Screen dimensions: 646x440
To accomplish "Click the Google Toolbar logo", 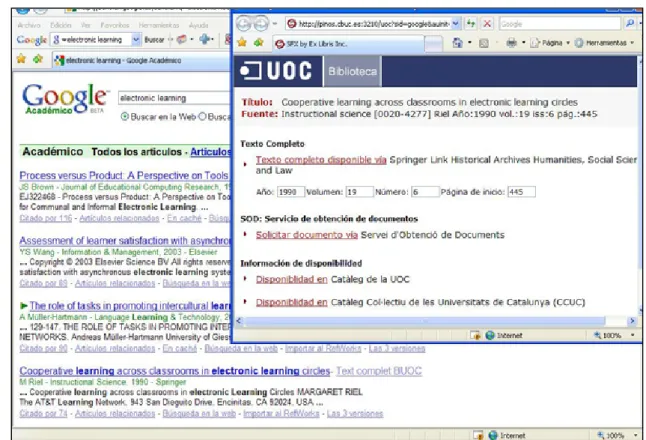I will [x=32, y=40].
